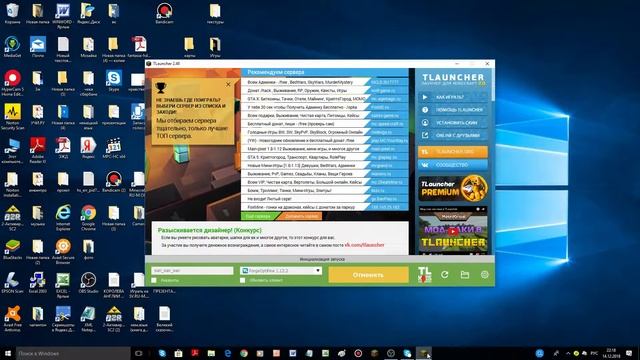Screen dimensions: 640x360
Task: Select server row GTA 5 Криптогород Транспорт
Action: 325,157
